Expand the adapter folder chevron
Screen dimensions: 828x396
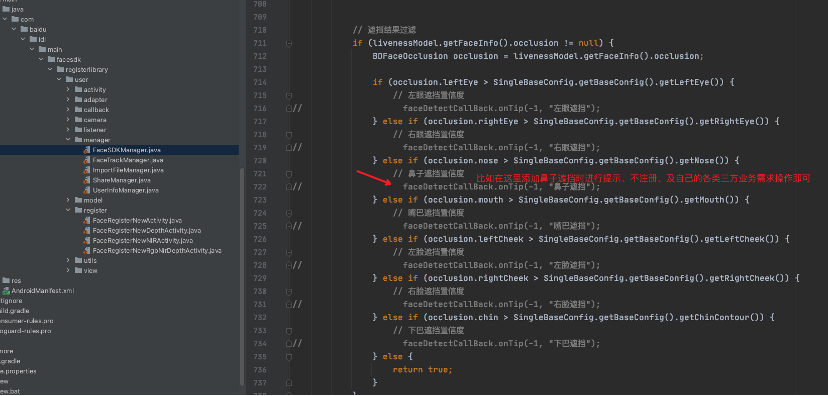coord(69,100)
